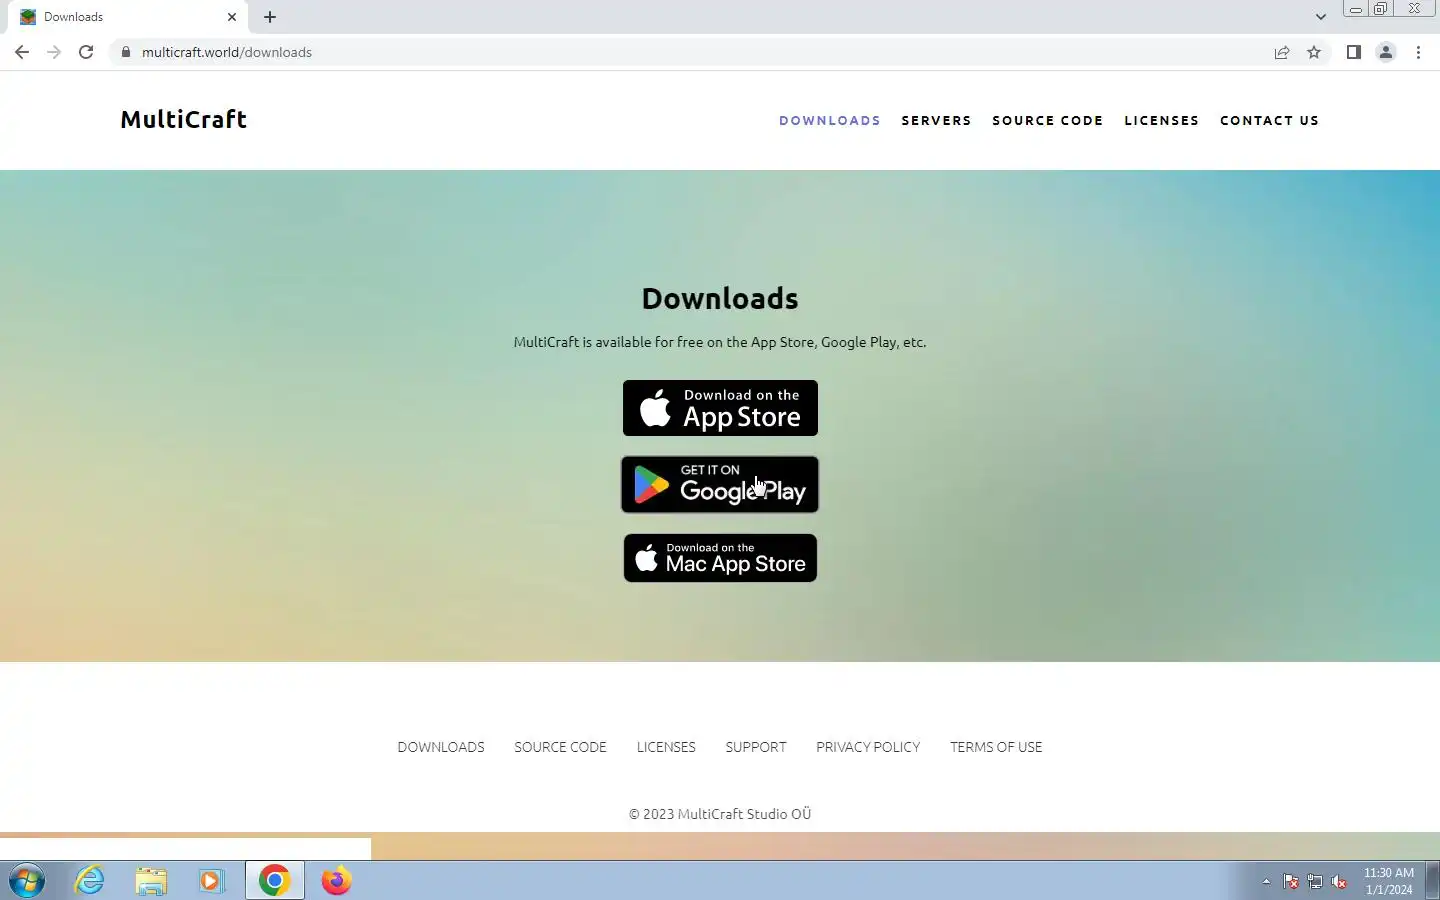Screen dimensions: 1440x900
Task: Open footer SUPPORT link
Action: 756,747
